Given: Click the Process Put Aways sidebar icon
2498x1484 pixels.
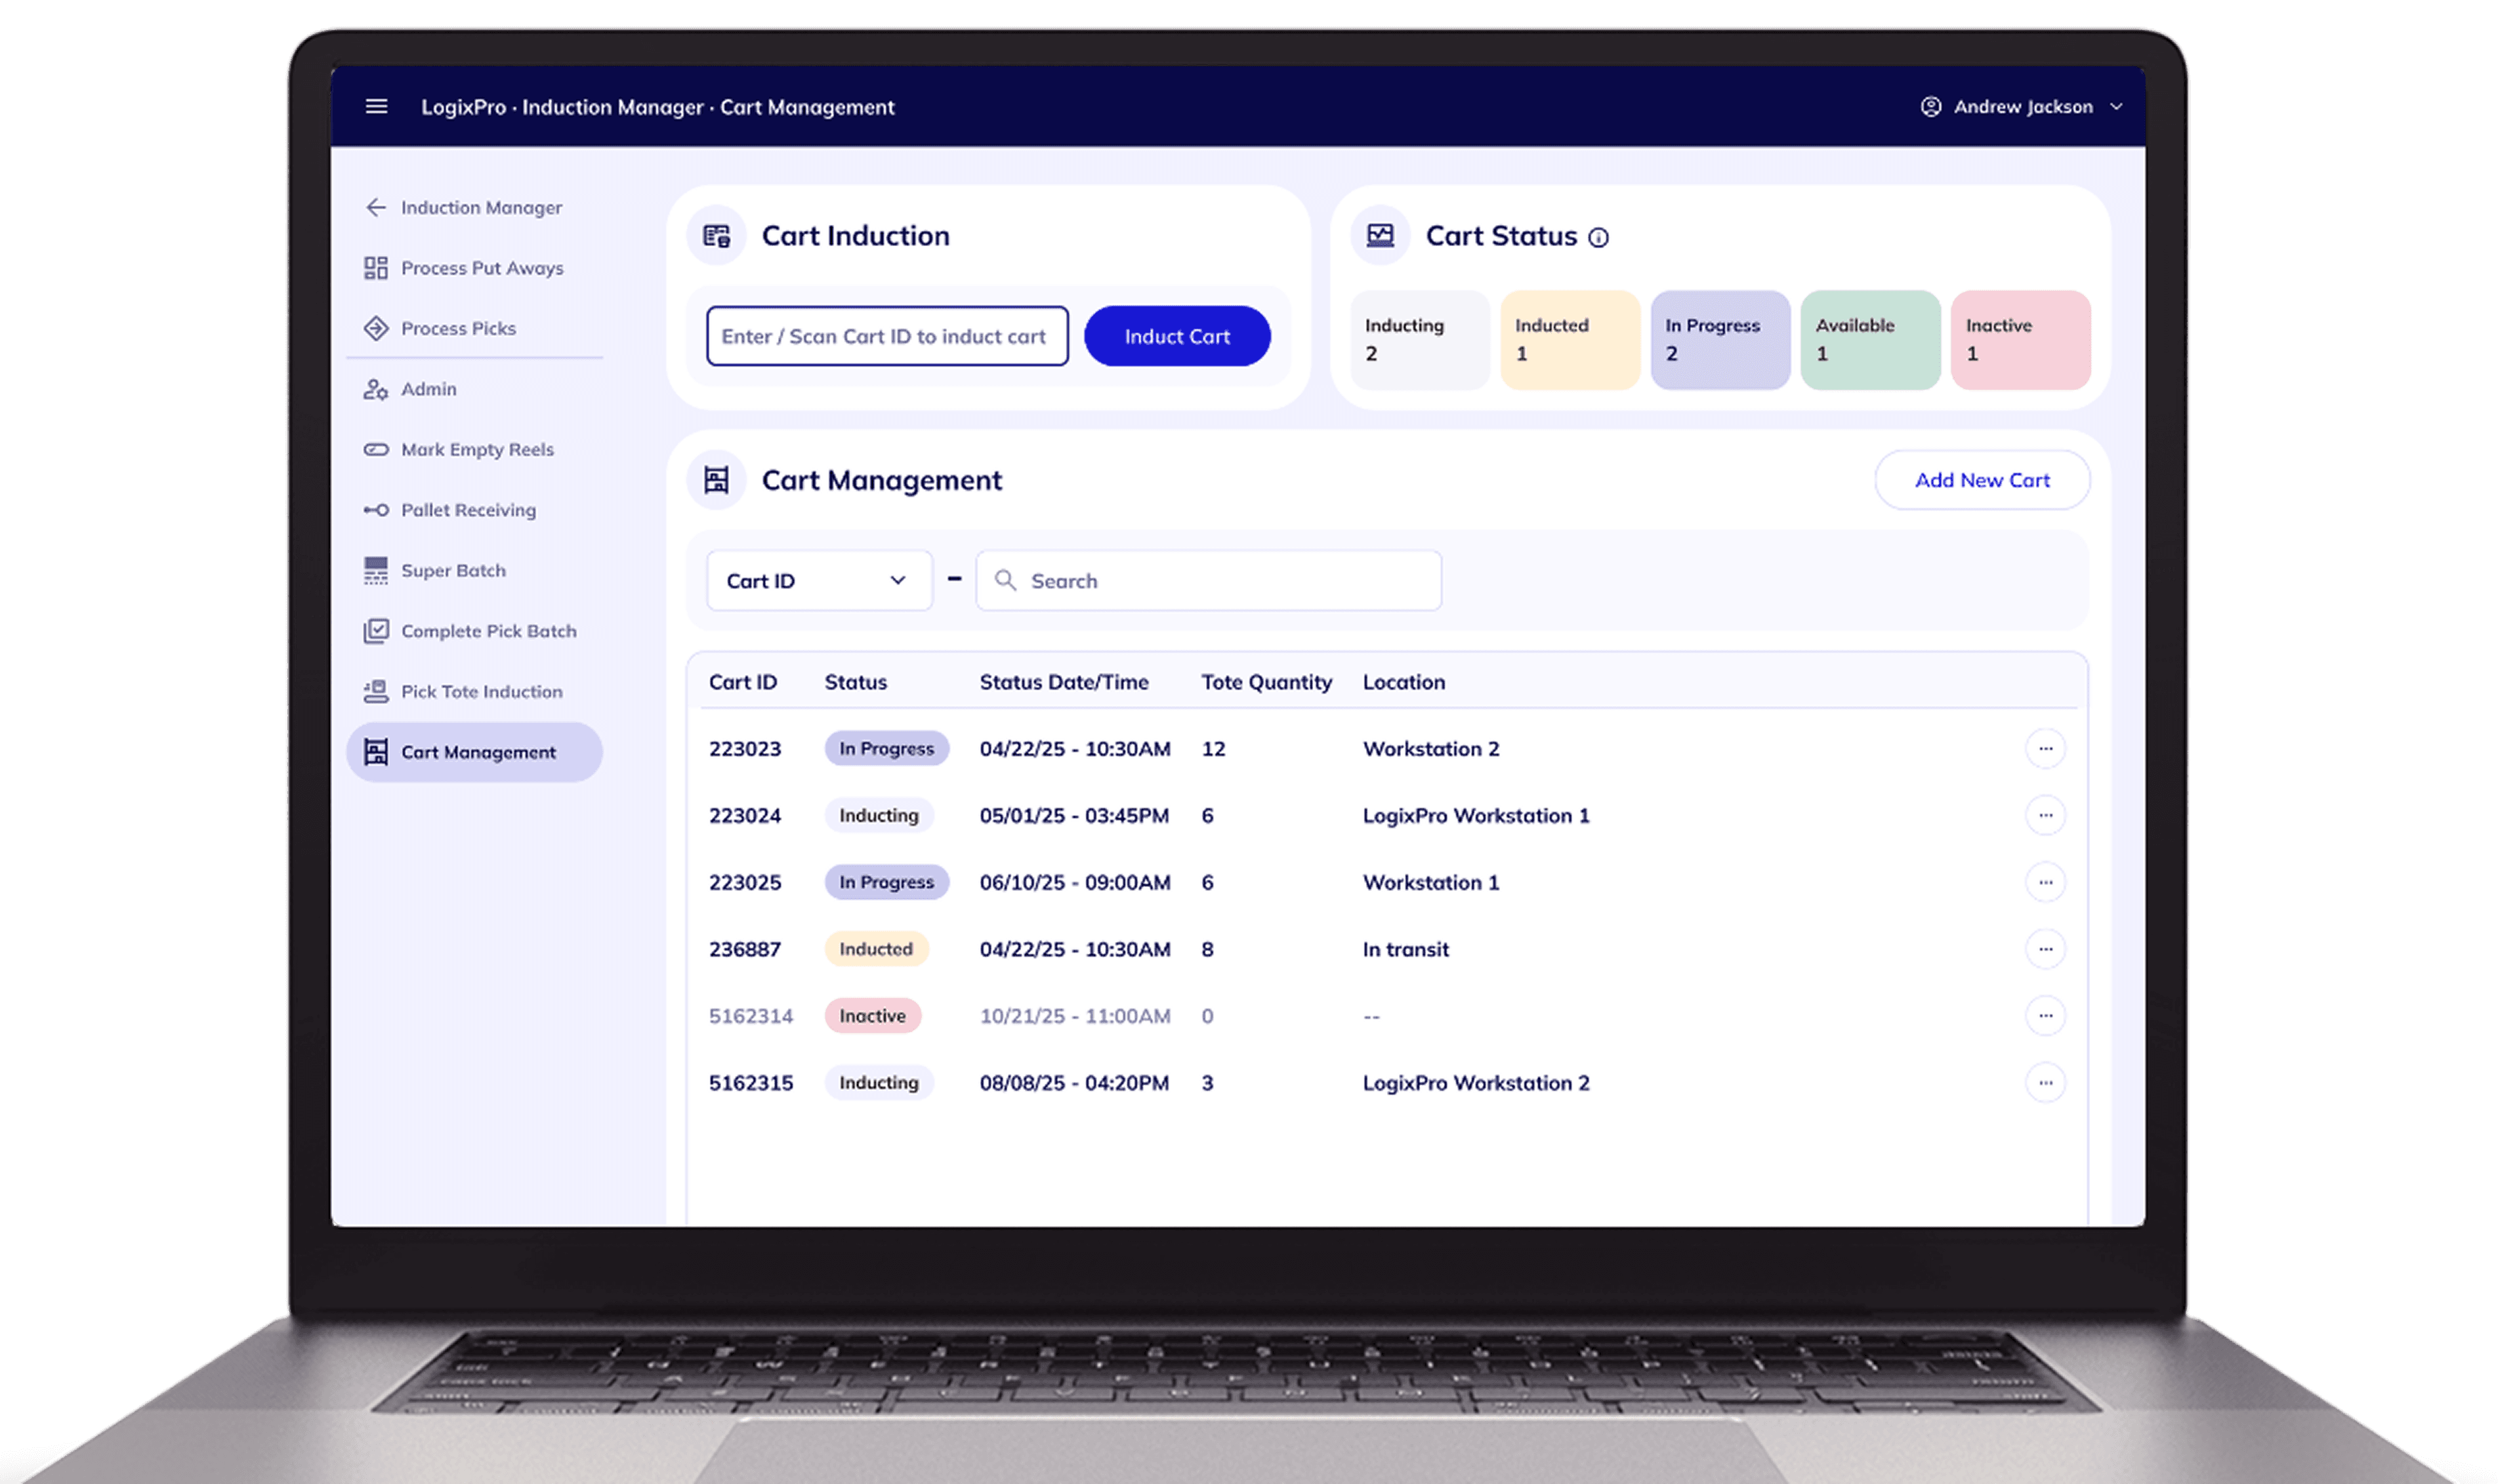Looking at the screenshot, I should [376, 268].
